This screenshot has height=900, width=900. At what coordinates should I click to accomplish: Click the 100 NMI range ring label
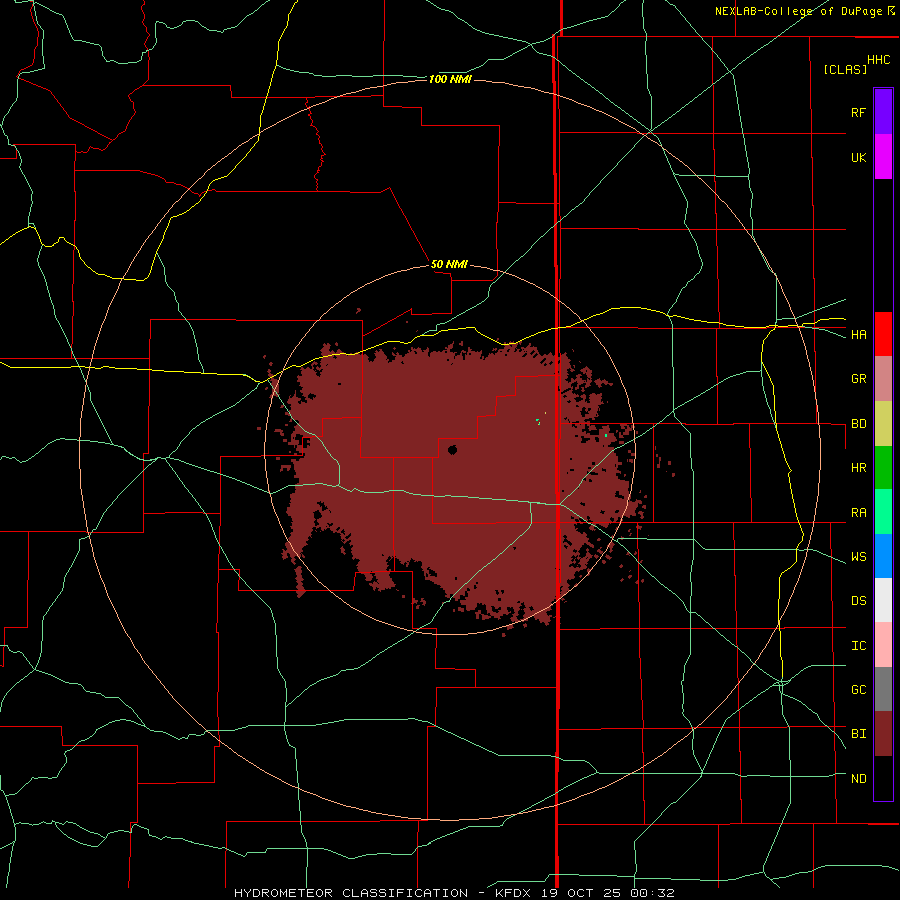click(450, 79)
